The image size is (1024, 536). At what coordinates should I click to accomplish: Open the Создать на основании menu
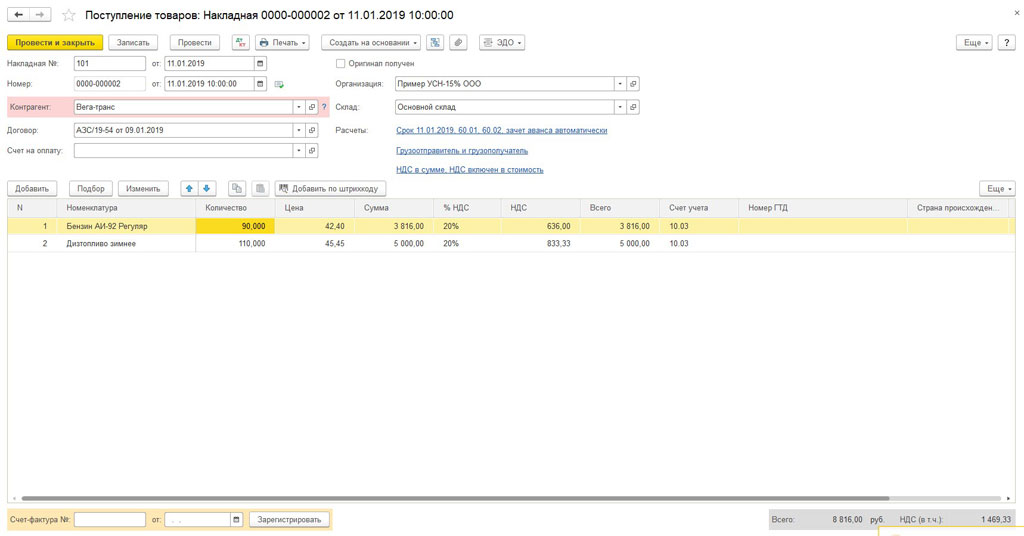tap(370, 43)
